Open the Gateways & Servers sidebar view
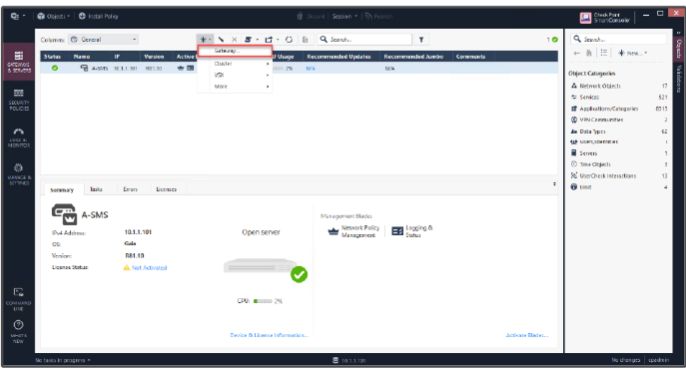This screenshot has height=368, width=686. click(x=18, y=61)
